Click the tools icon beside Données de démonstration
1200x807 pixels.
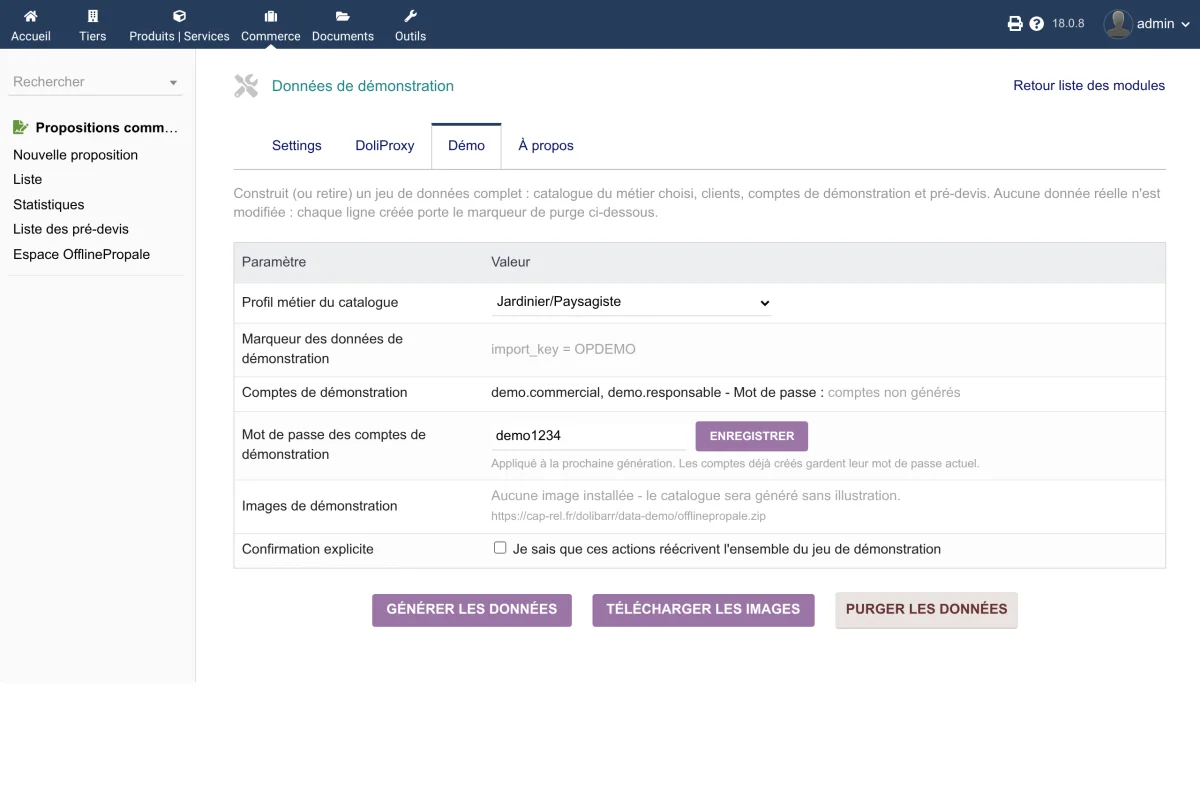[x=246, y=86]
